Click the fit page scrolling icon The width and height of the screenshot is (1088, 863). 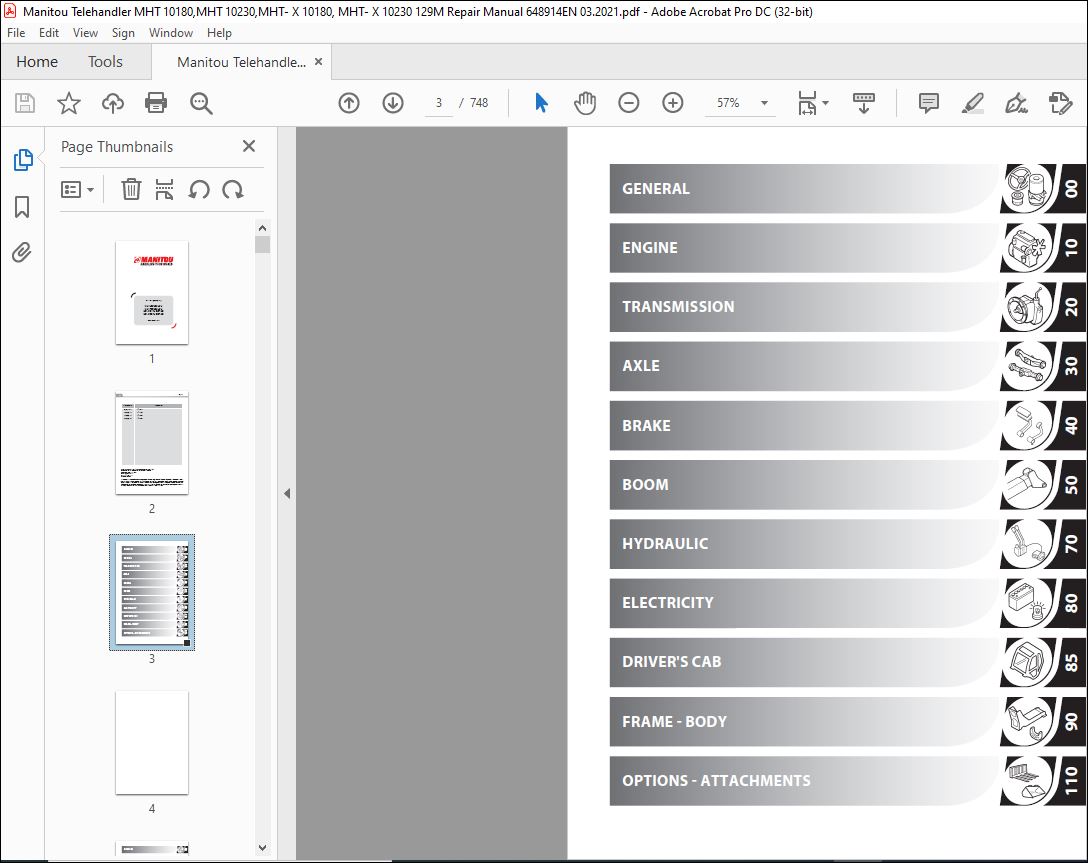point(807,103)
